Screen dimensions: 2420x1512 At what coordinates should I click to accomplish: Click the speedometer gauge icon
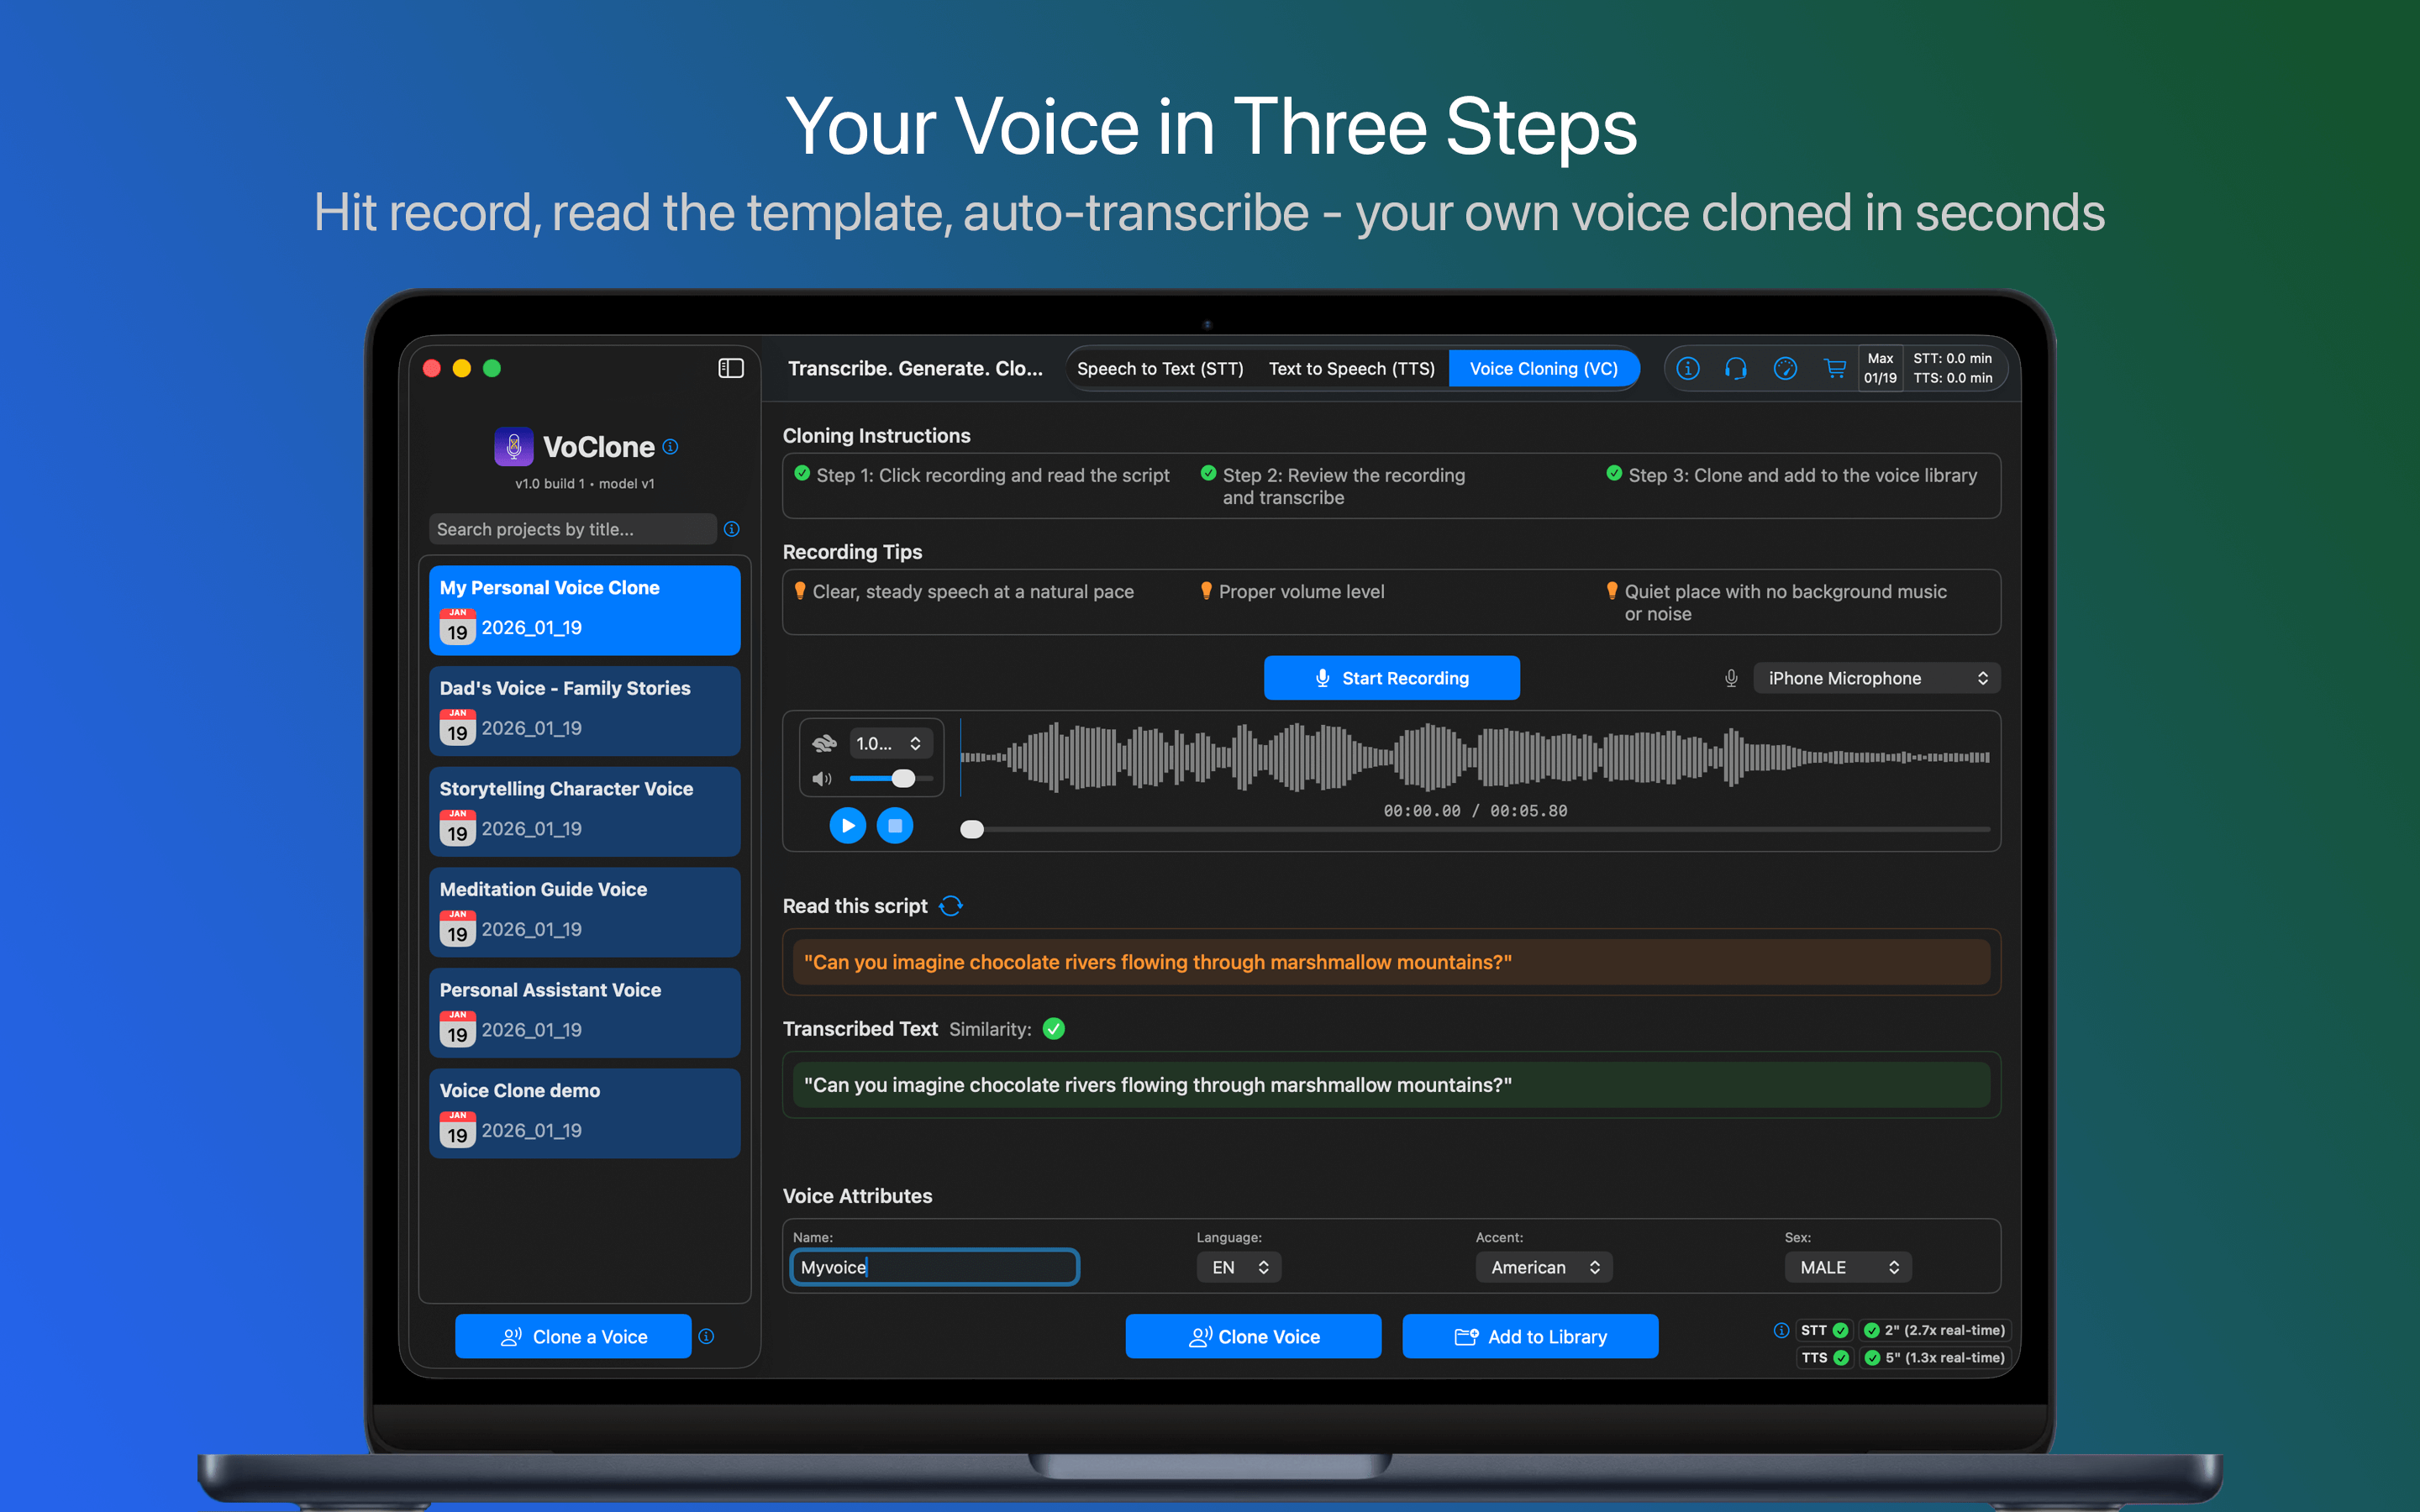(1785, 368)
